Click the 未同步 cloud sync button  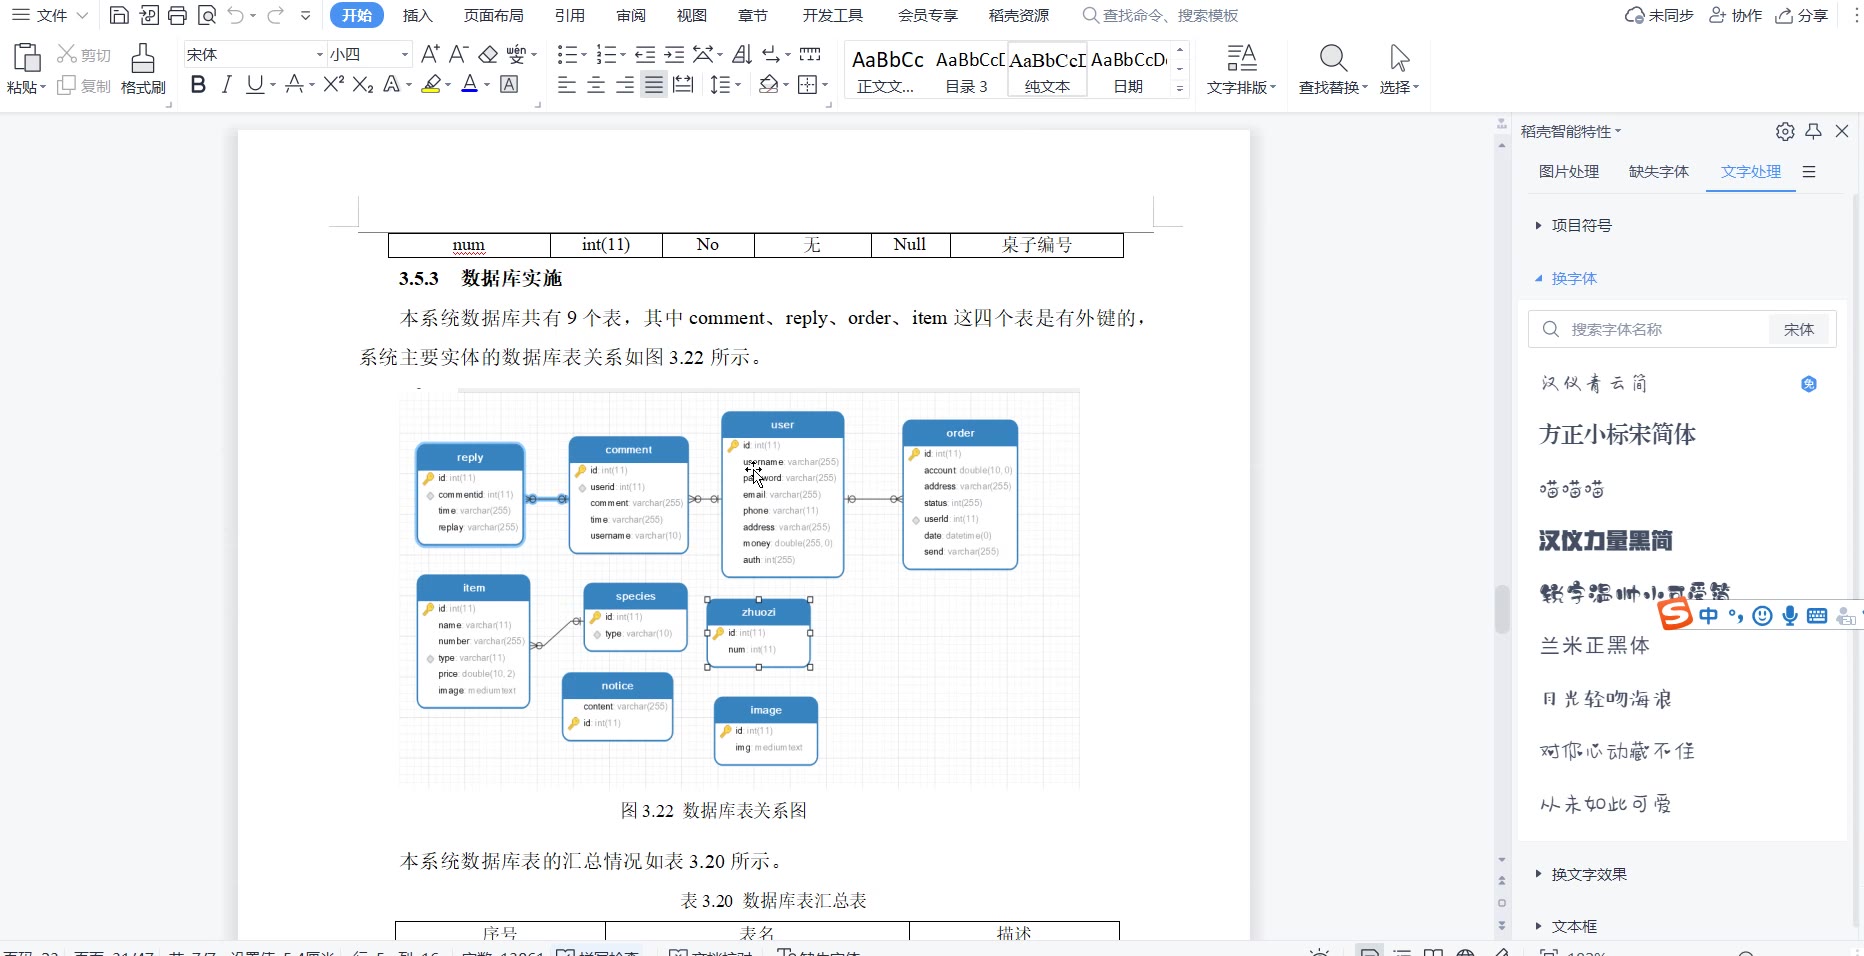[1659, 15]
